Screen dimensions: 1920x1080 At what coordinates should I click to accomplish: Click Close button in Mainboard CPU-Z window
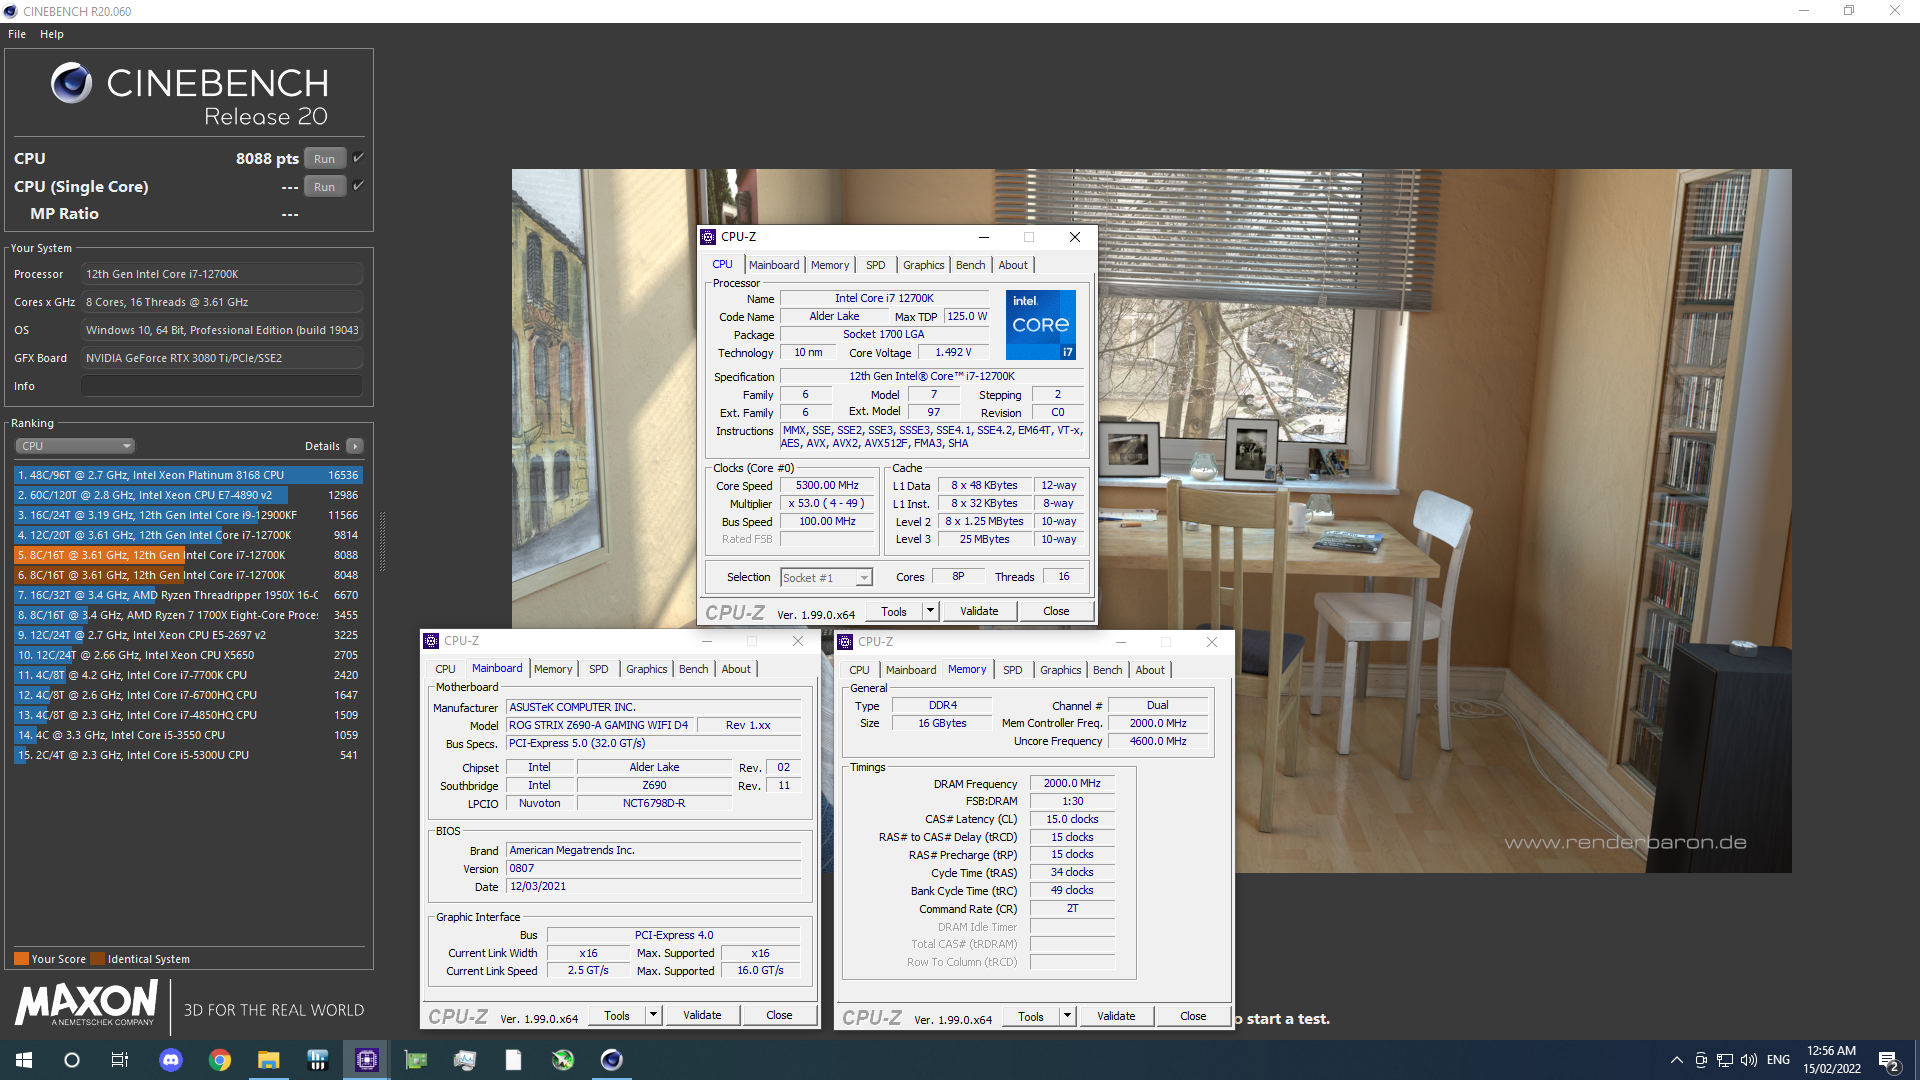point(779,1015)
